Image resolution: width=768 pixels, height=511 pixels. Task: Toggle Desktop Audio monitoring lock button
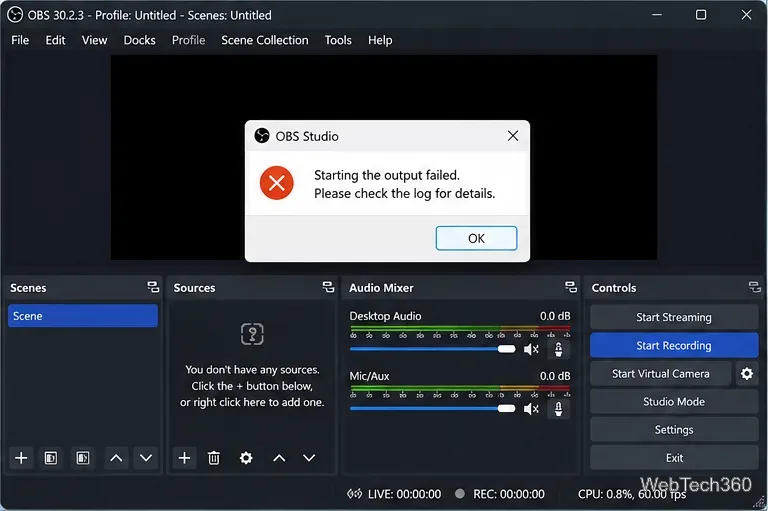click(558, 349)
